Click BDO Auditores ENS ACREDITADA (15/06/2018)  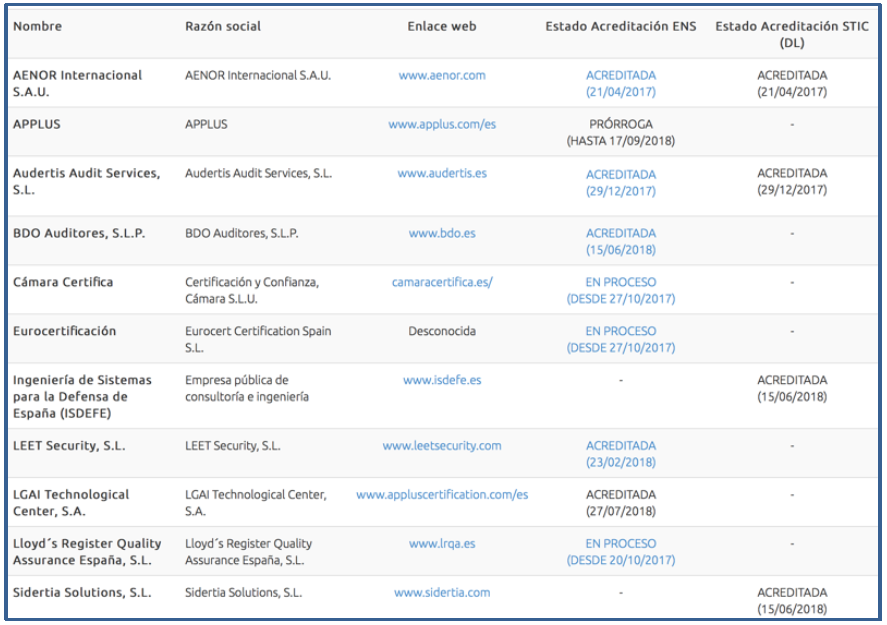click(621, 241)
